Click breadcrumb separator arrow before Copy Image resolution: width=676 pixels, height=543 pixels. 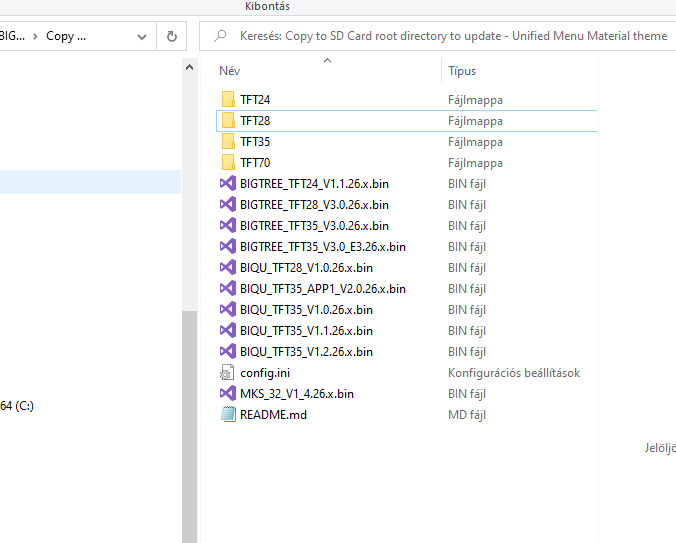click(35, 37)
